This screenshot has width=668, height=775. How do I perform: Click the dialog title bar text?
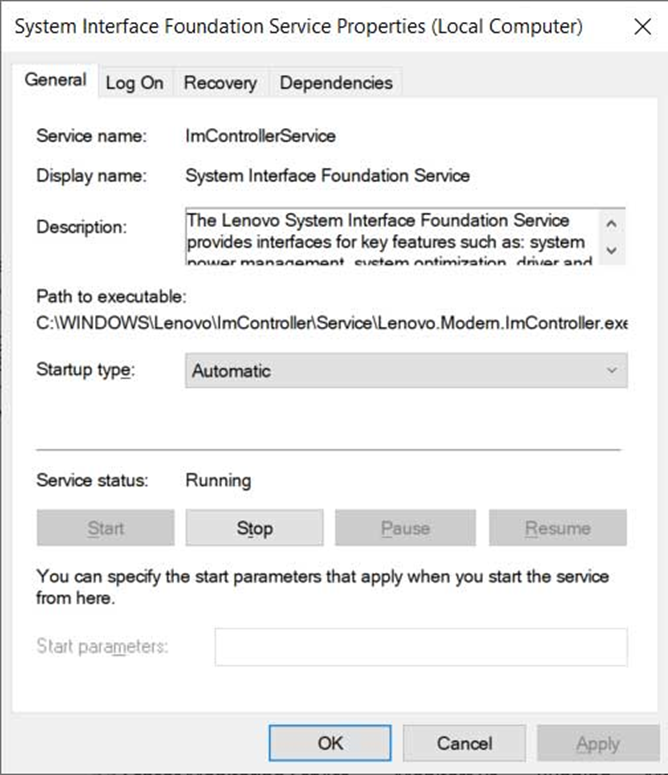tap(298, 27)
